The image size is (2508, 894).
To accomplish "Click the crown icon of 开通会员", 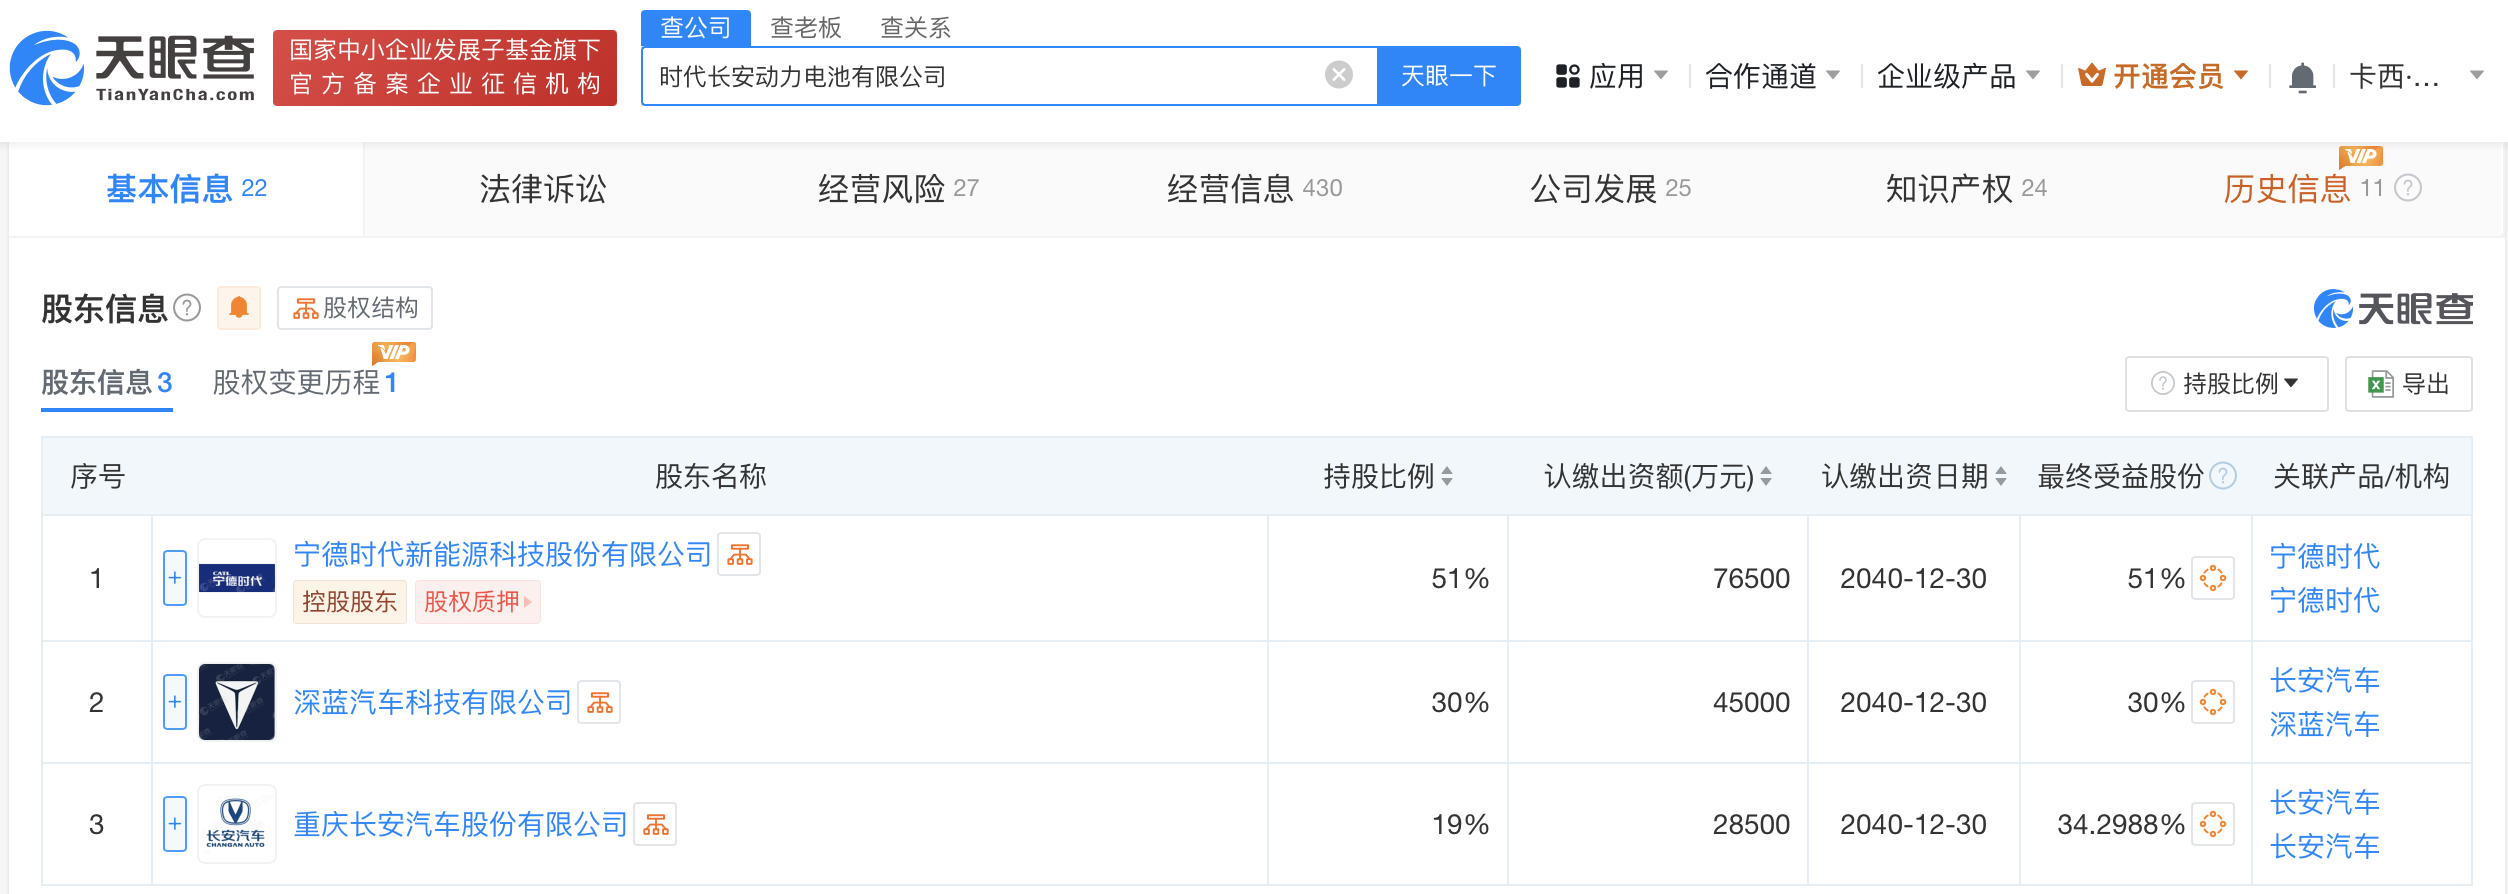I will 2091,75.
